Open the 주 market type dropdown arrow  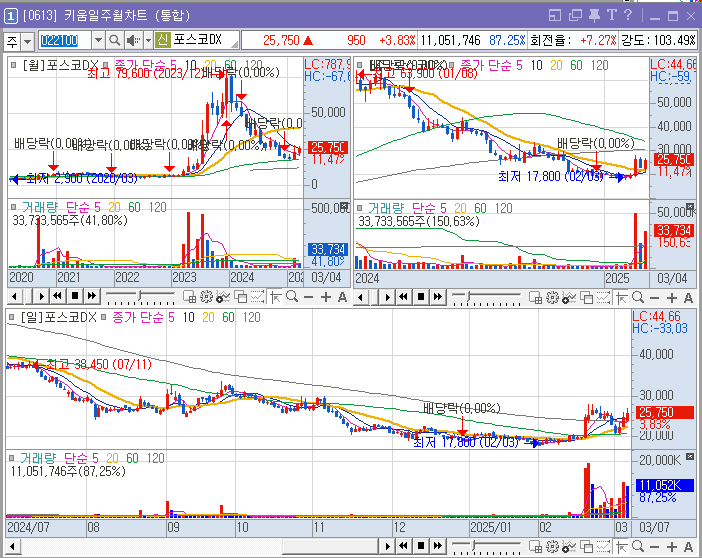point(28,42)
